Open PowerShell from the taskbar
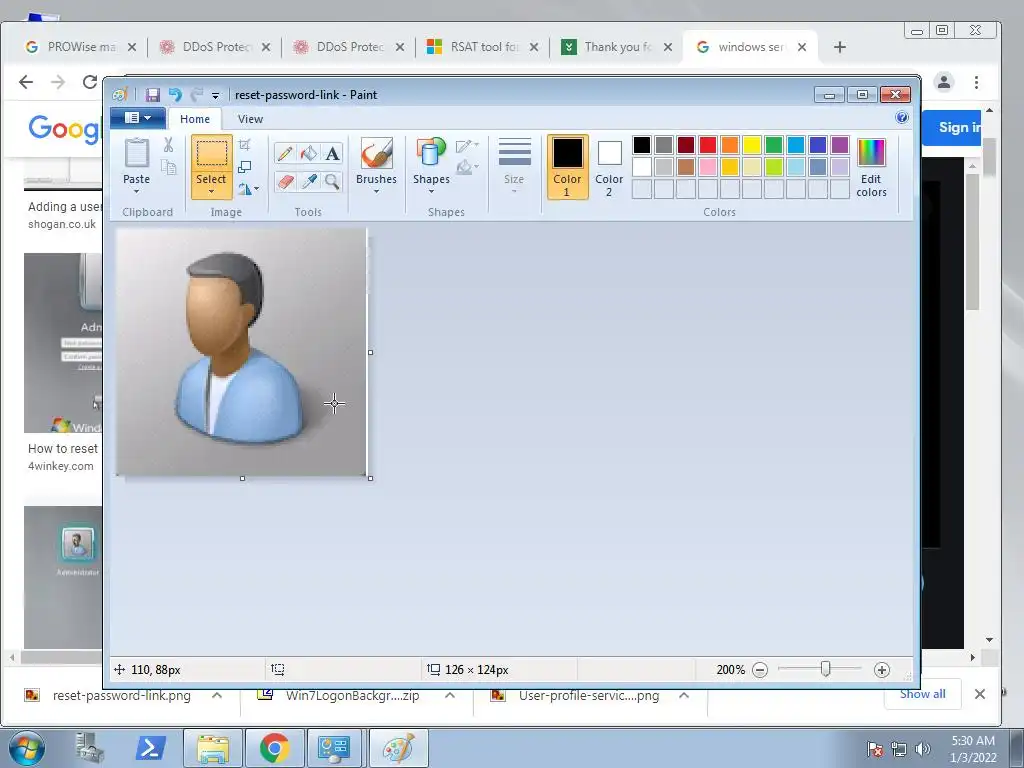This screenshot has height=768, width=1024. click(x=150, y=748)
